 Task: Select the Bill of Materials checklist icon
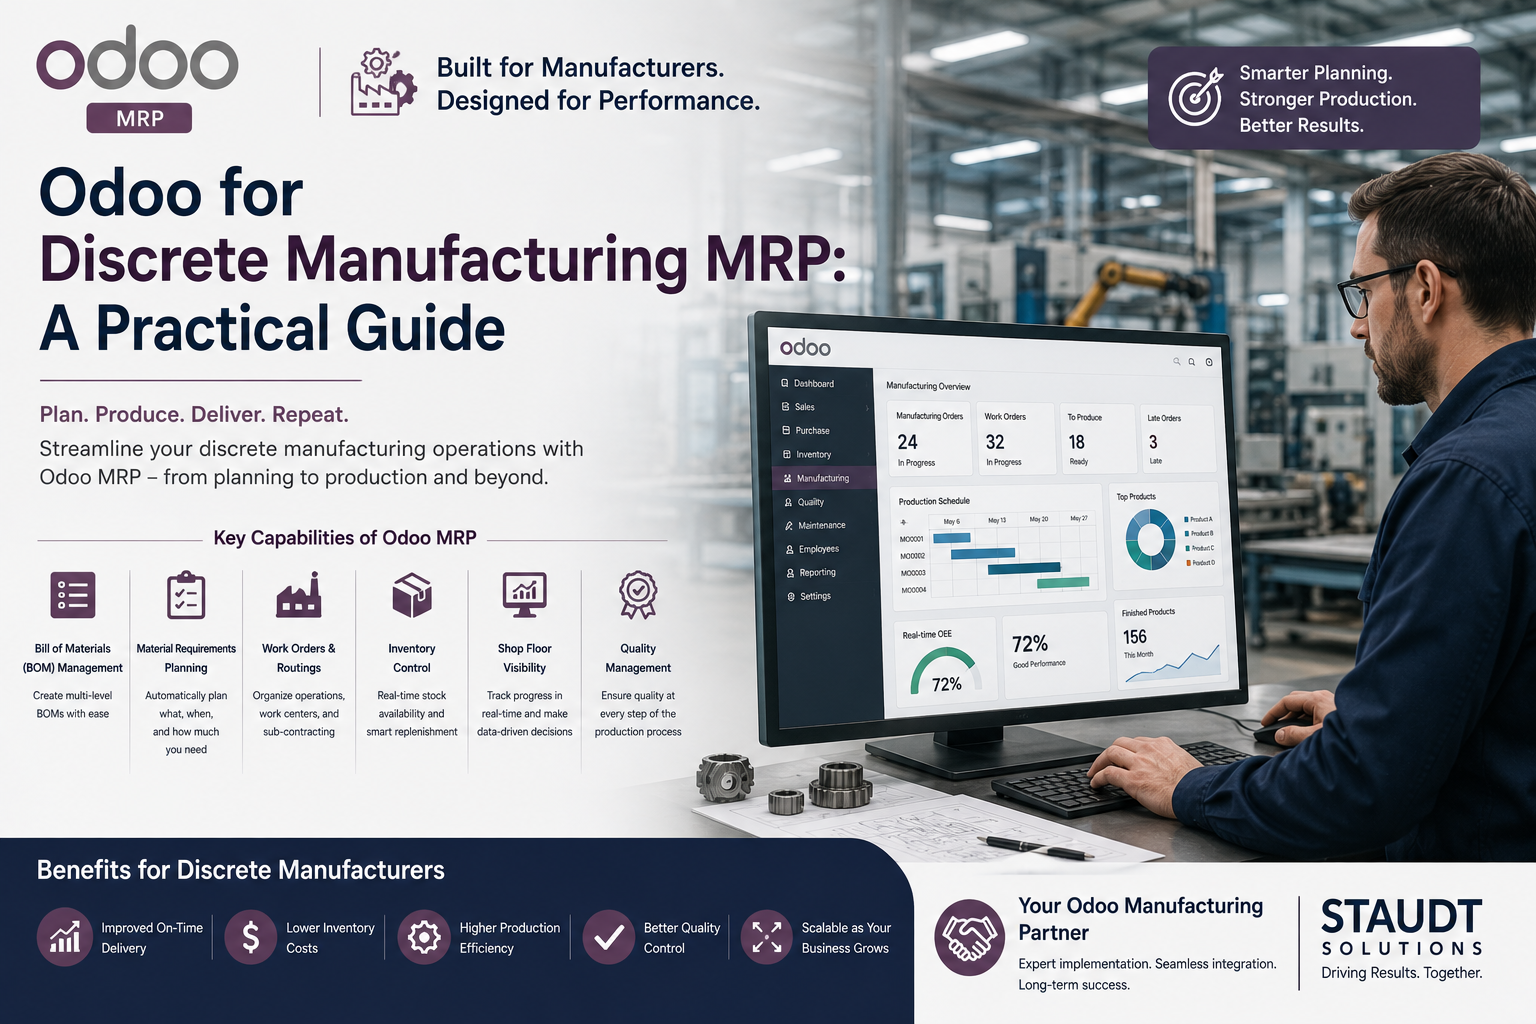pyautogui.click(x=73, y=595)
